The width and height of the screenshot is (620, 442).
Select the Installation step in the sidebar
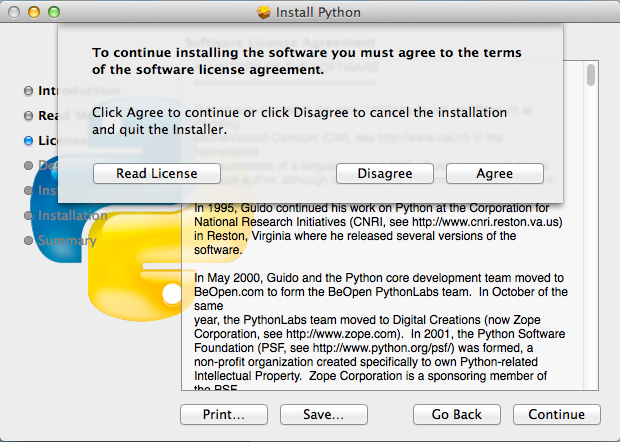tap(72, 215)
